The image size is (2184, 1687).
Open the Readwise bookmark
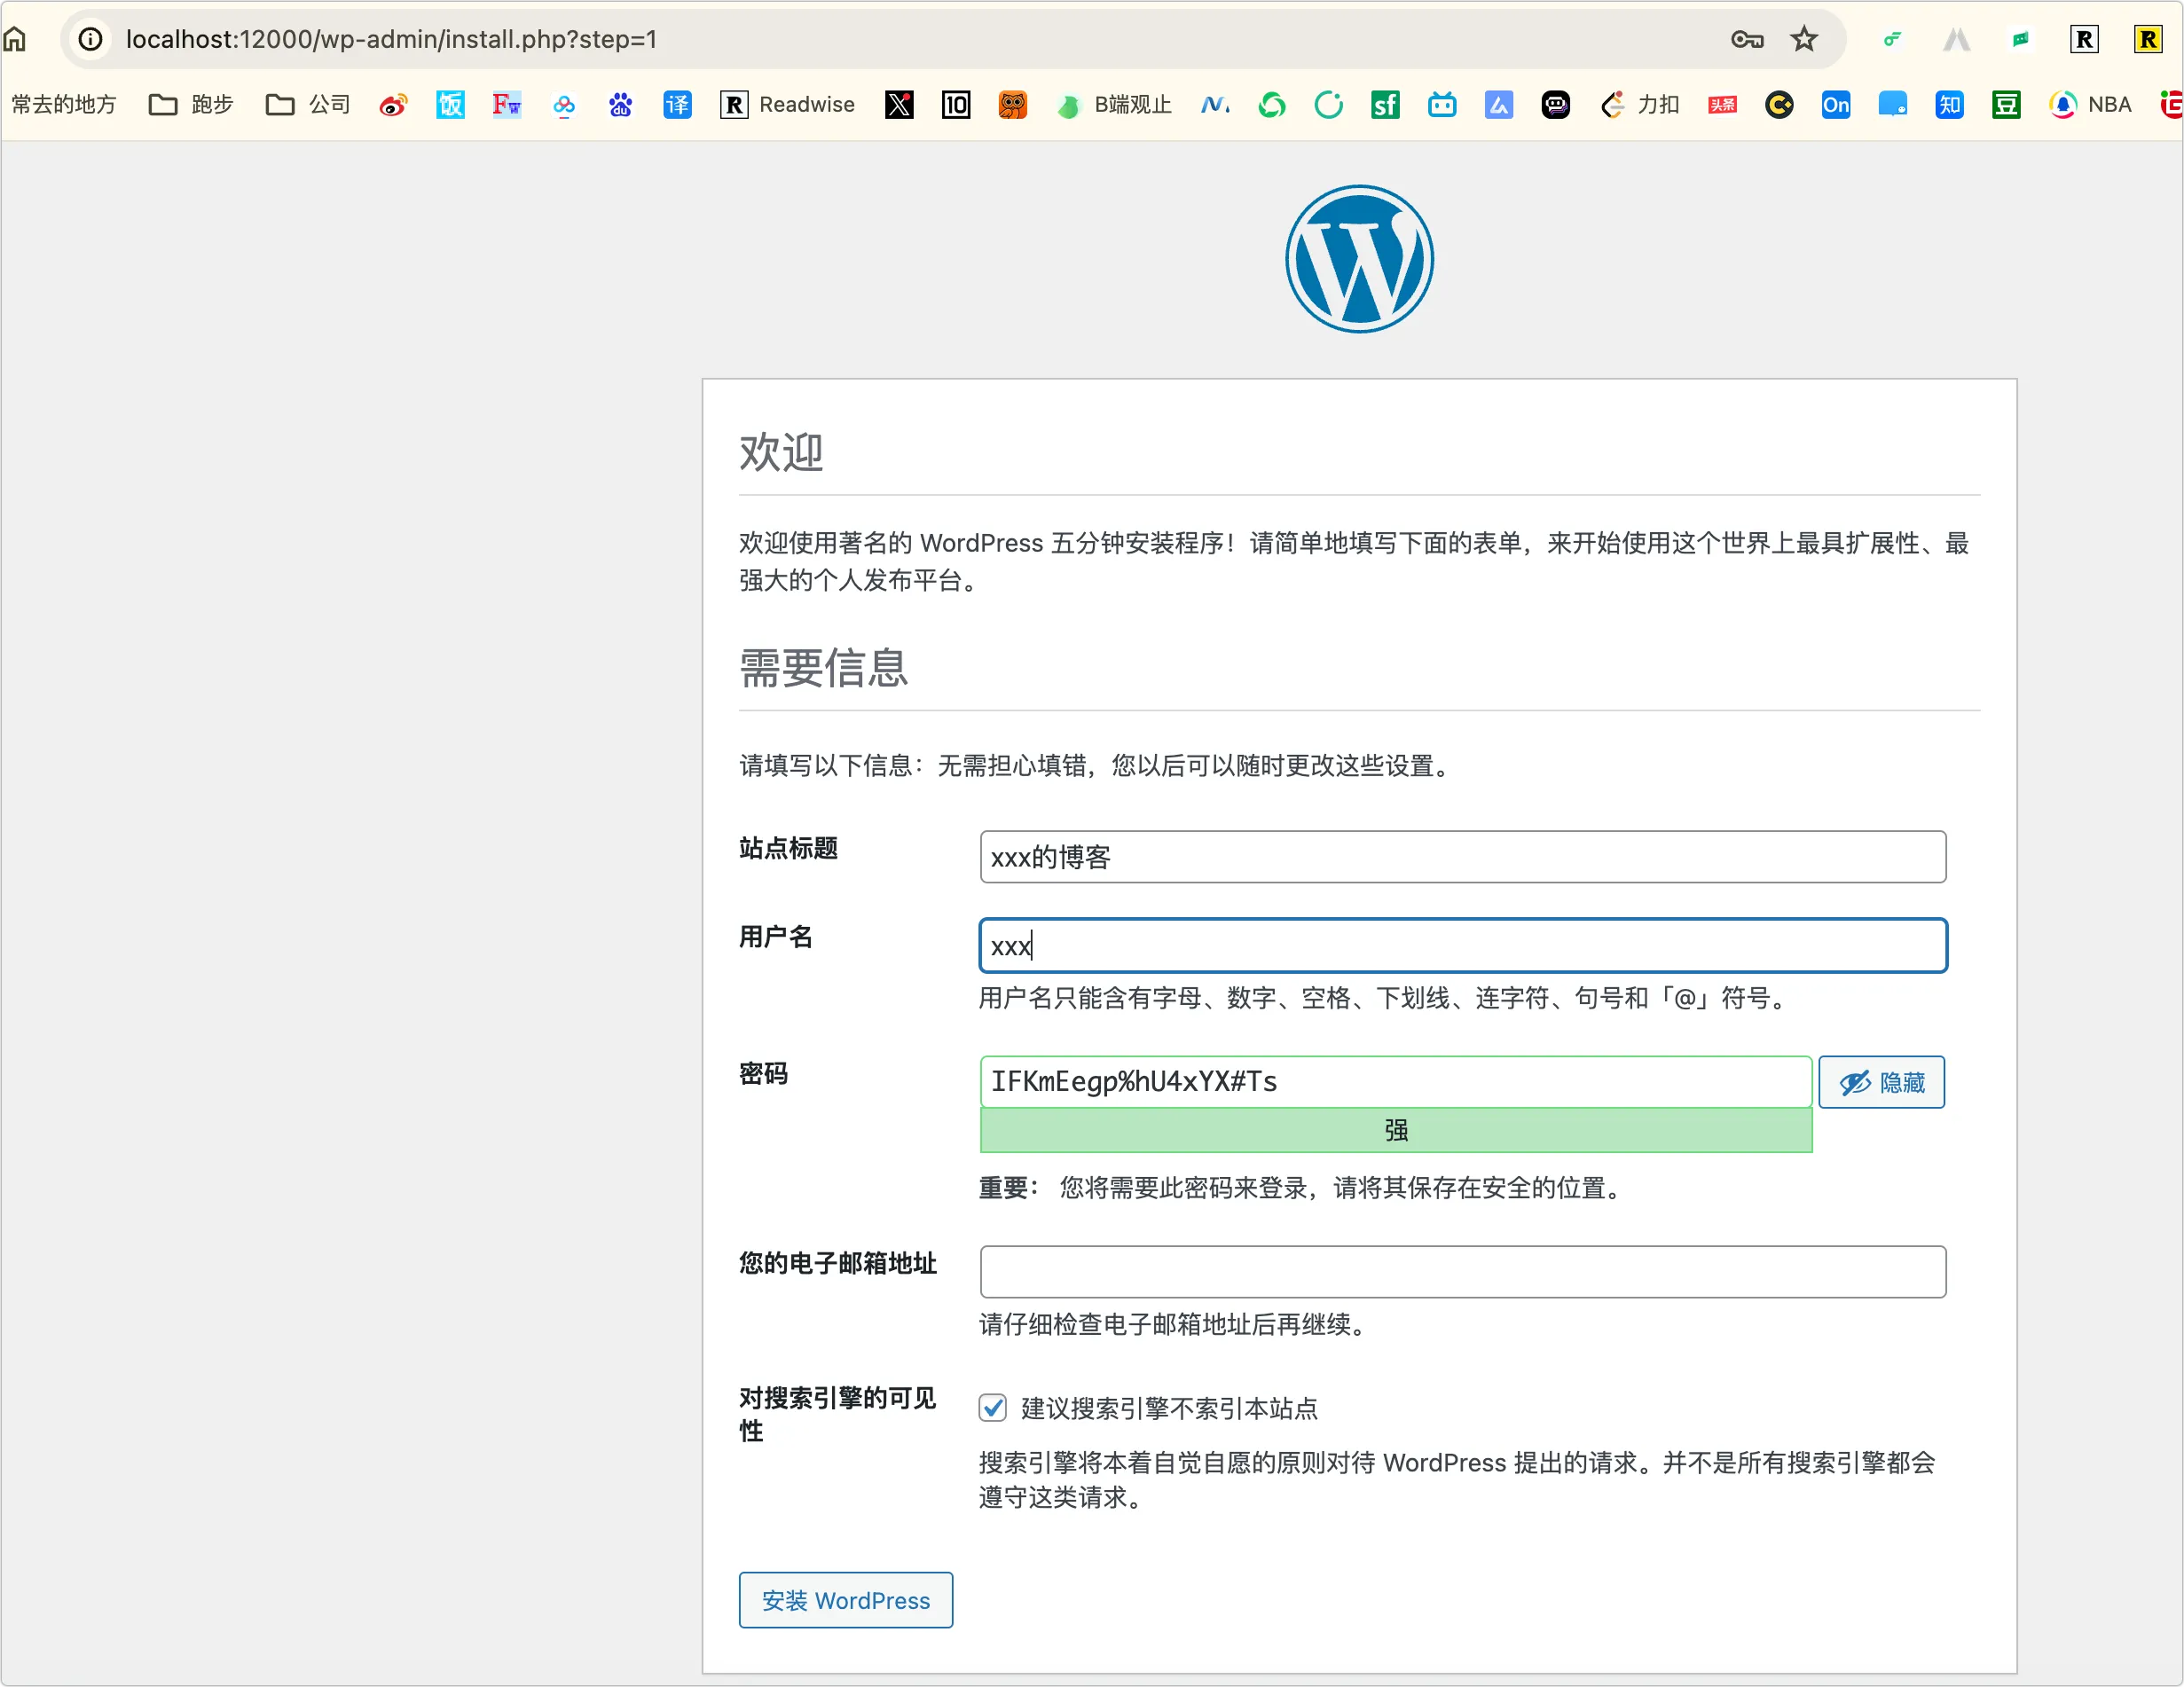click(x=787, y=105)
